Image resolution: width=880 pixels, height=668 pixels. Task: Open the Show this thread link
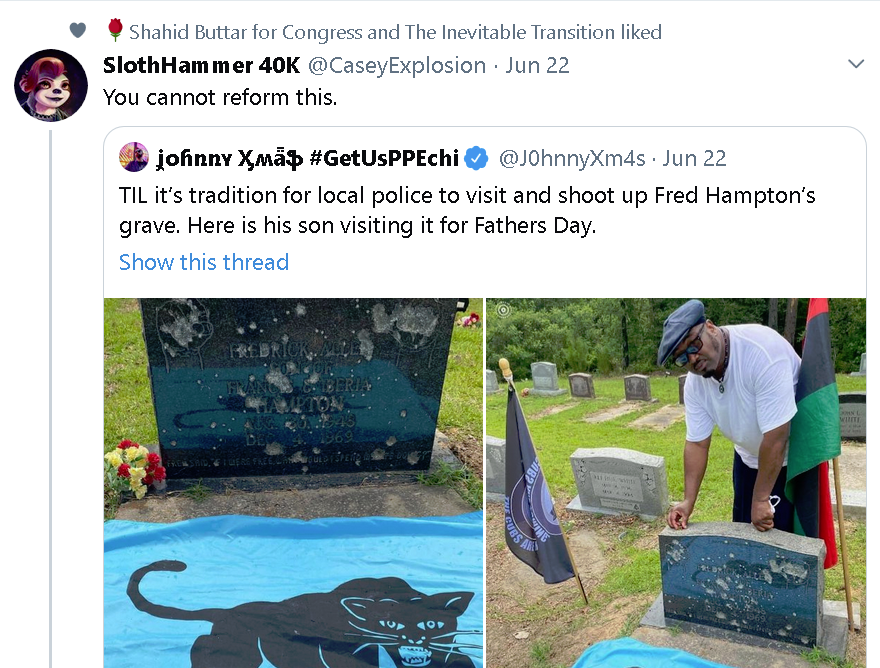(204, 262)
